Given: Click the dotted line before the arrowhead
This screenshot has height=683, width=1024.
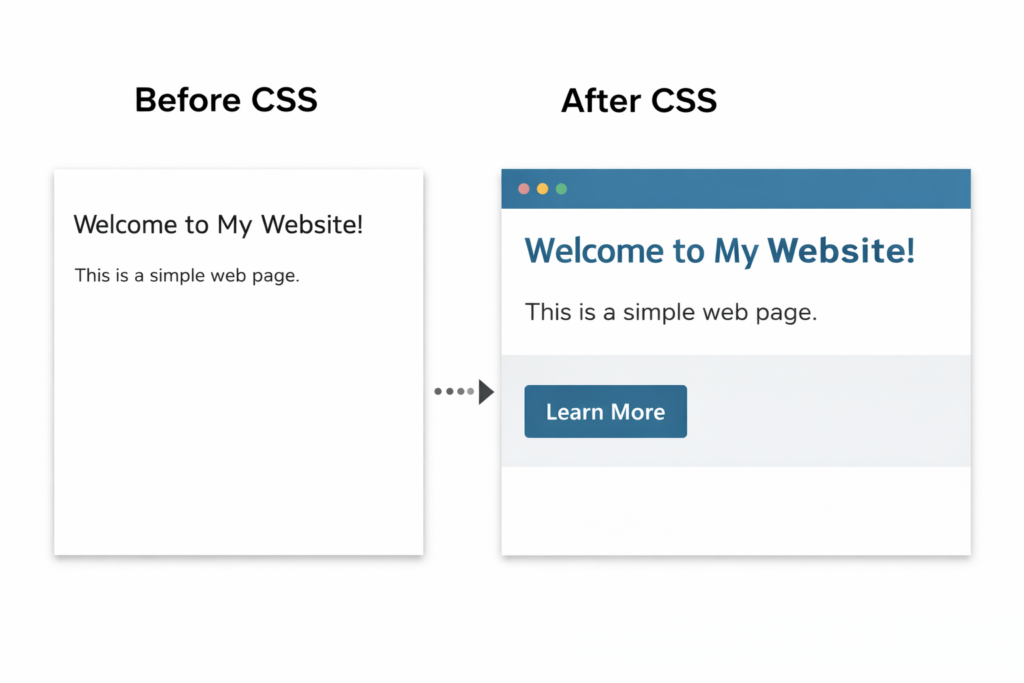Looking at the screenshot, I should (454, 392).
